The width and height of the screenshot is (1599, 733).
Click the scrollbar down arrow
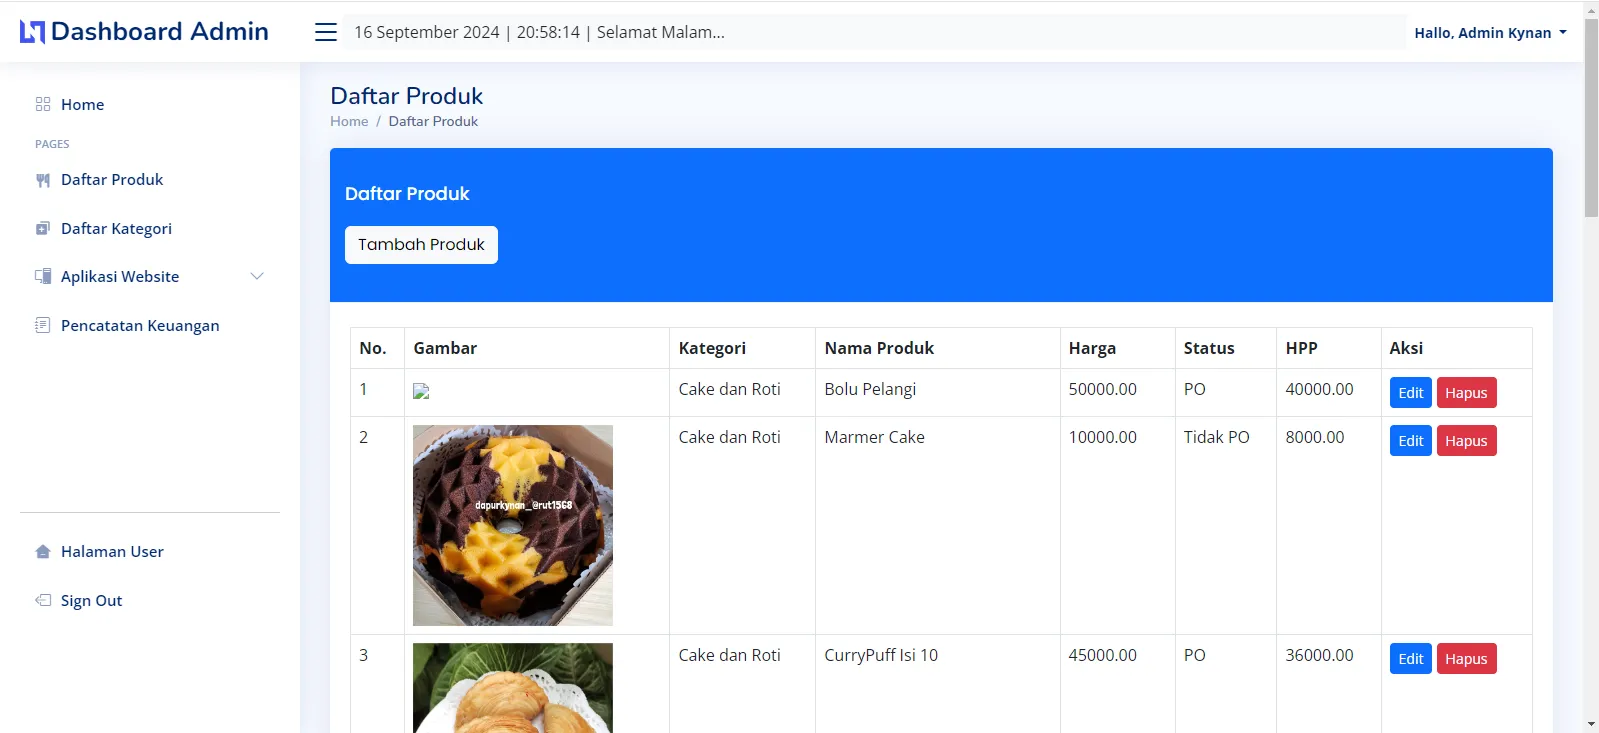[x=1591, y=724]
